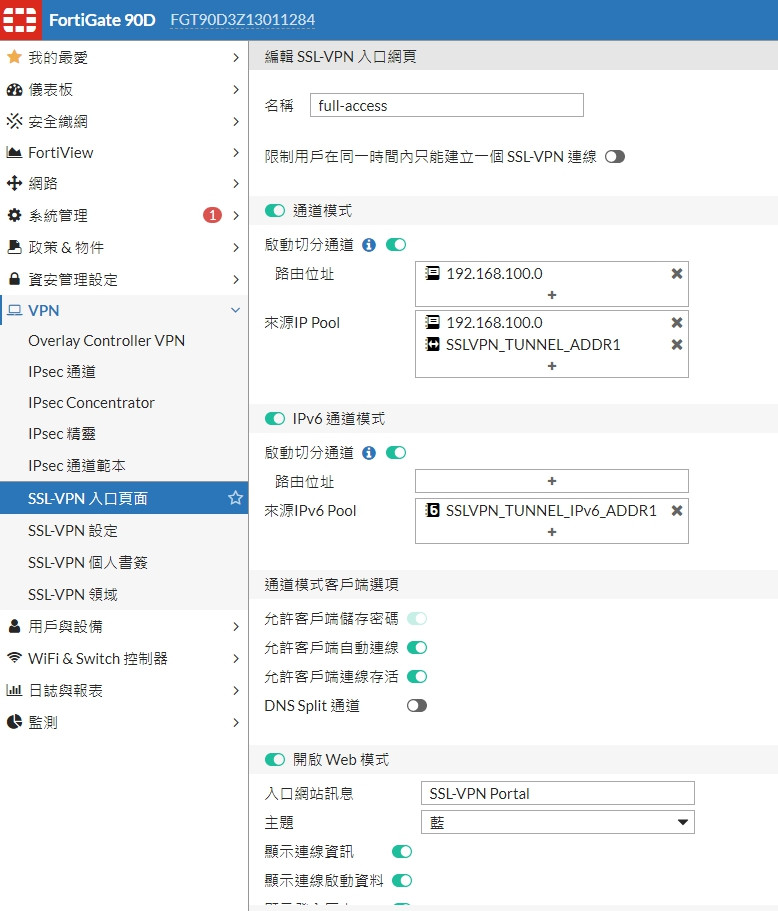Expand 安全織網 menu chevron
Viewport: 778px width, 911px height.
pos(235,121)
